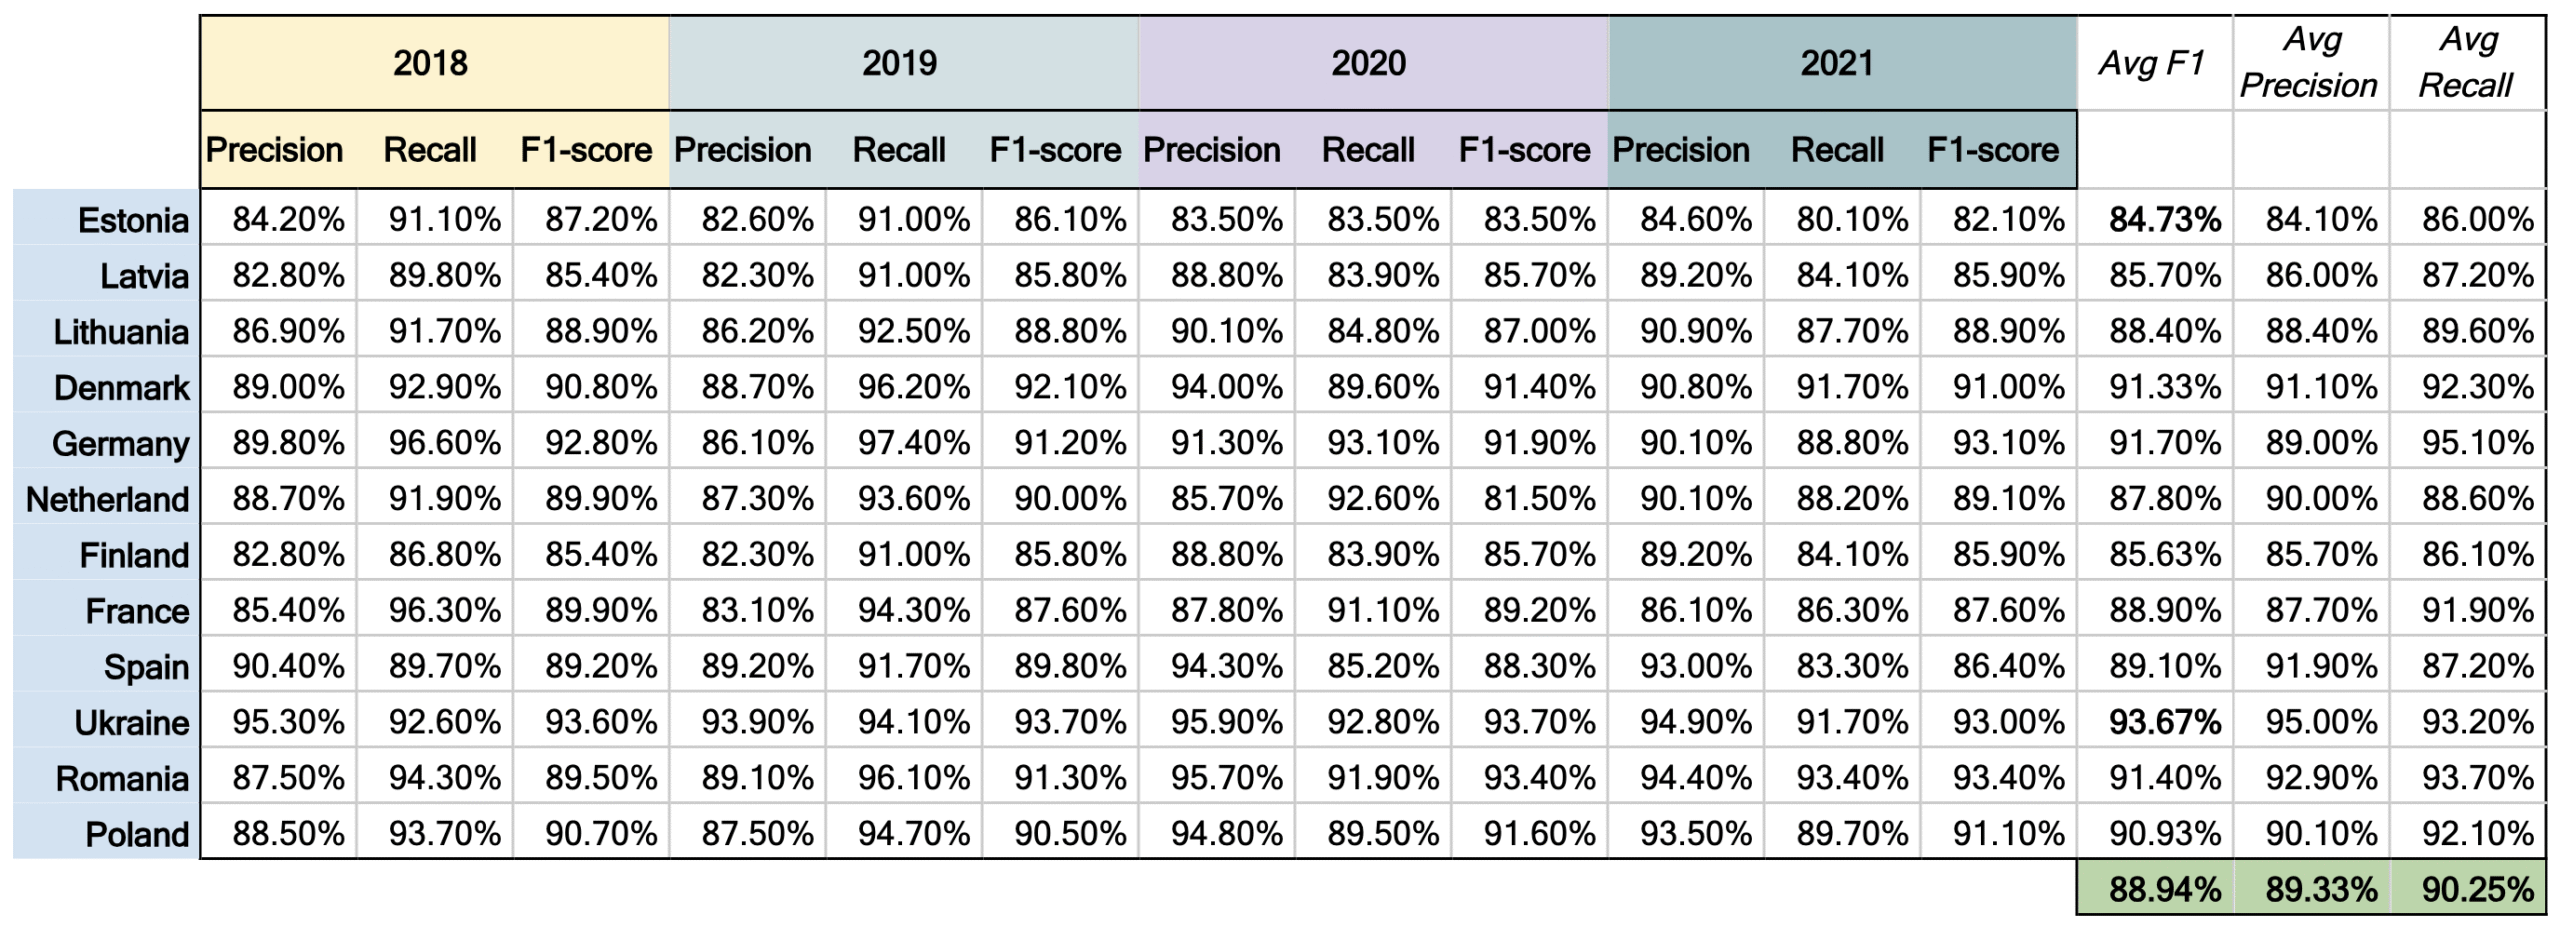The width and height of the screenshot is (2560, 927).
Task: Click the Ukraine row label
Action: point(131,722)
